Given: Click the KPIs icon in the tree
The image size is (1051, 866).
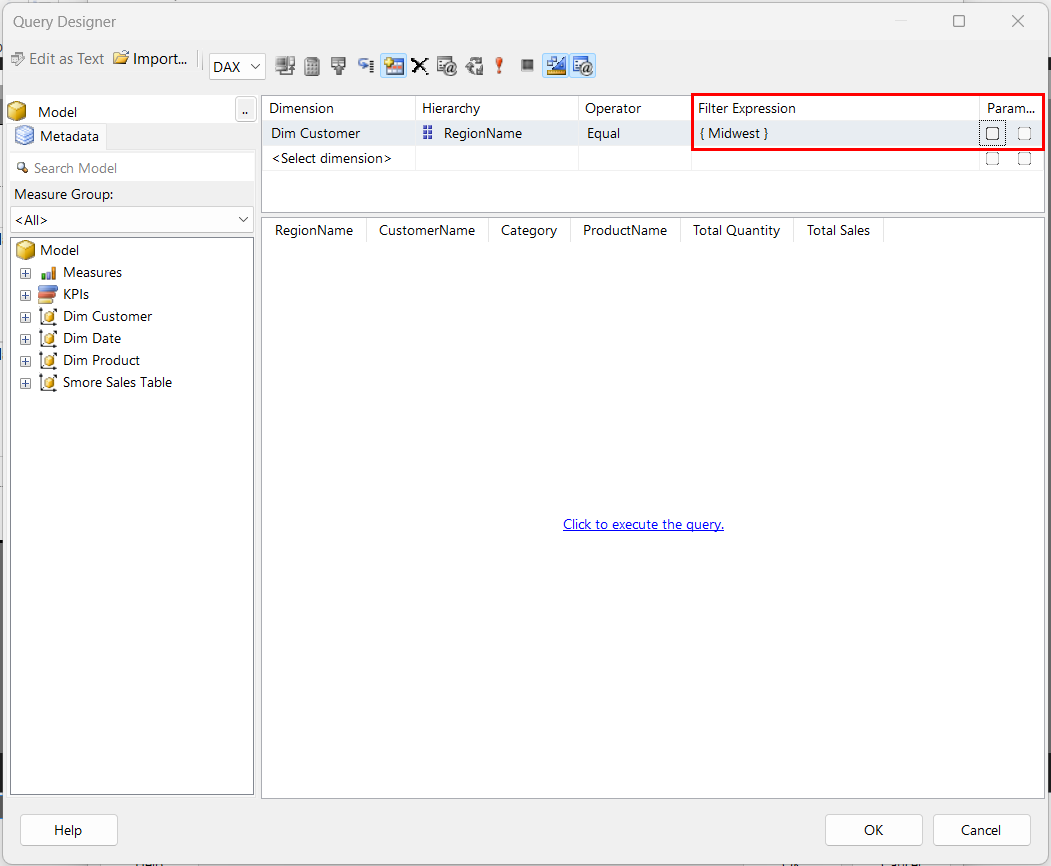Looking at the screenshot, I should pos(48,294).
